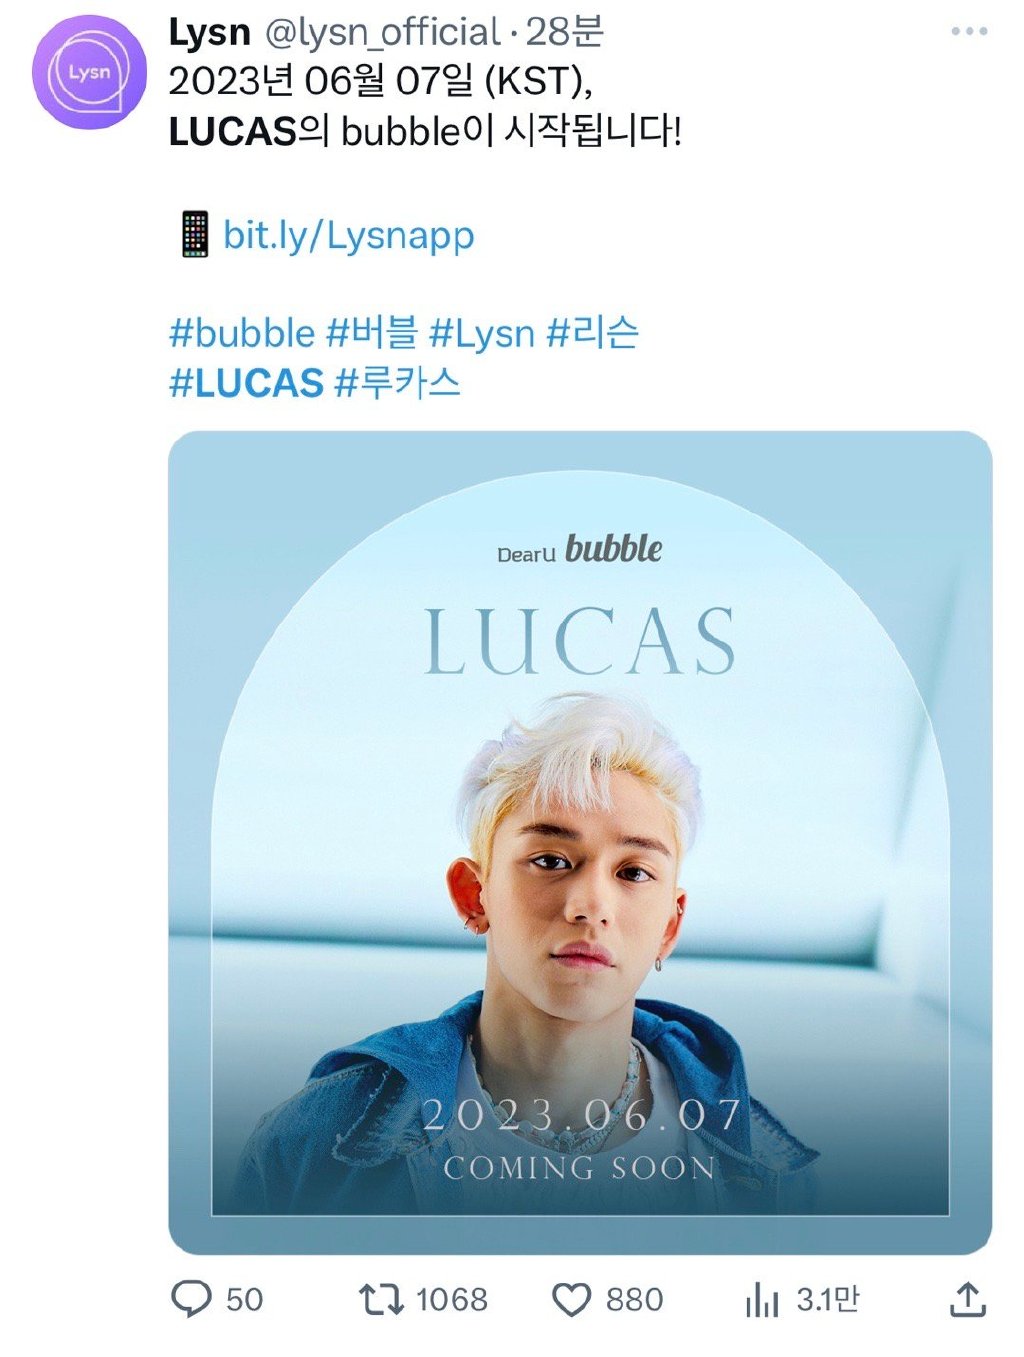Open the 28분 tweet timestamp
This screenshot has width=1024, height=1357.
pos(565,32)
